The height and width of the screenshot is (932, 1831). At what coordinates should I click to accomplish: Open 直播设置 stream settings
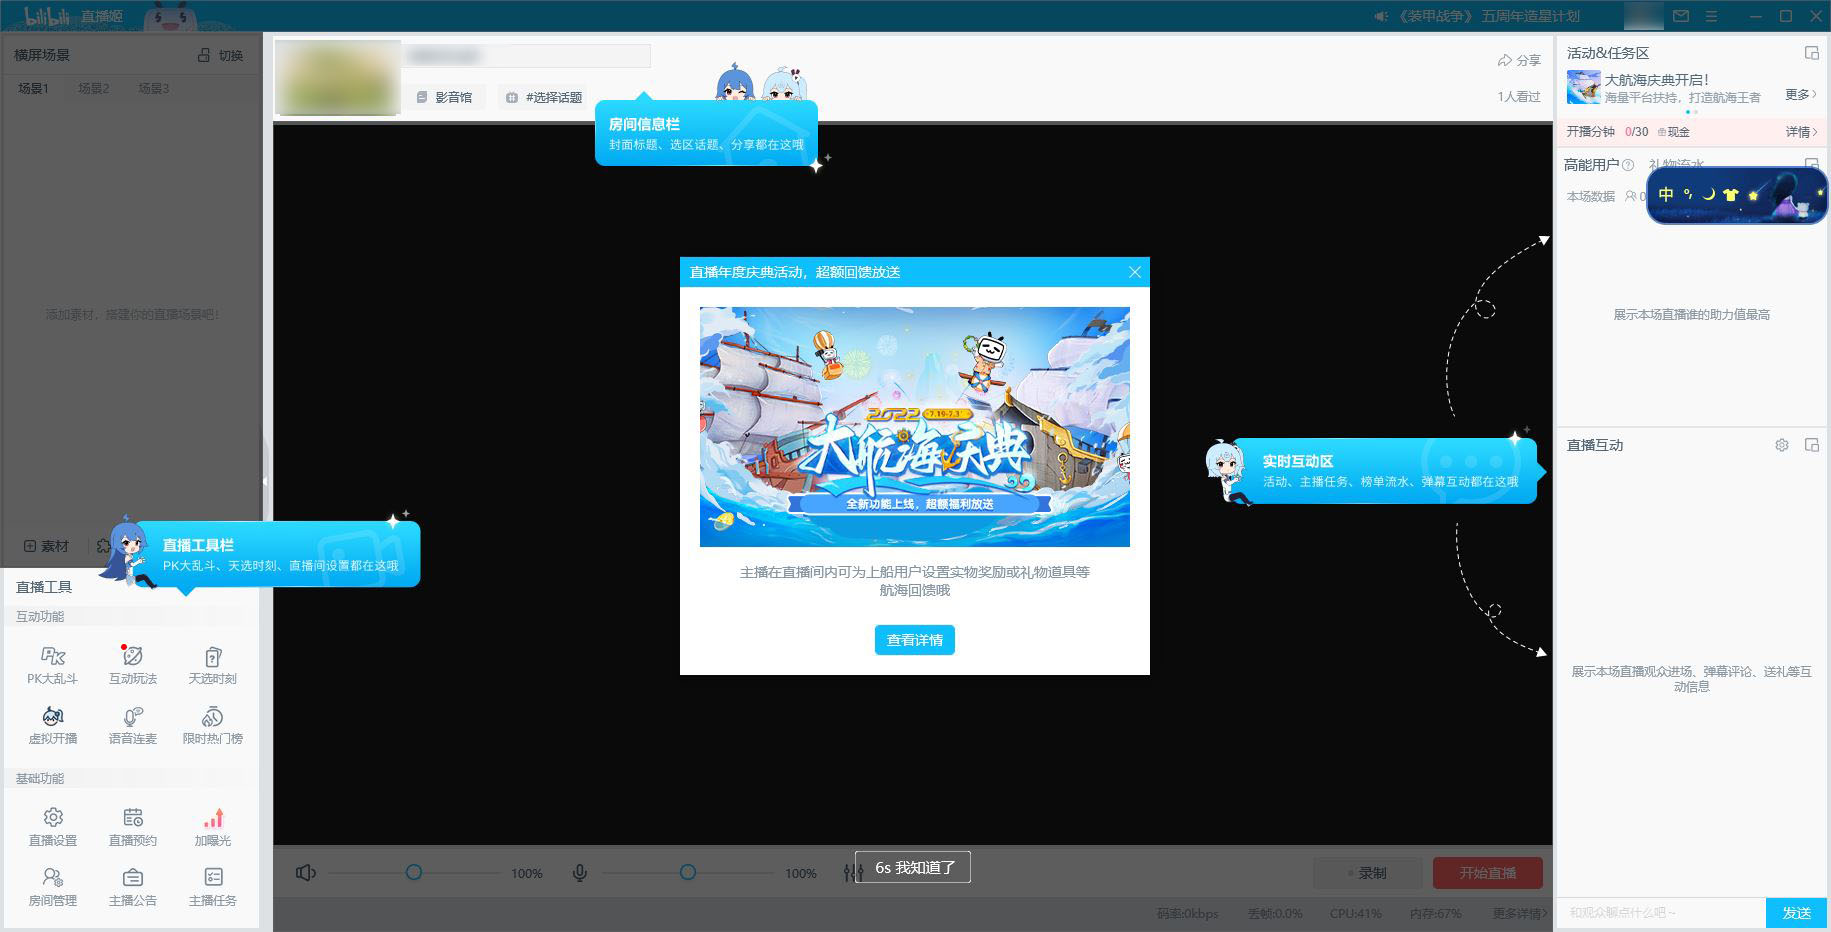pos(52,825)
